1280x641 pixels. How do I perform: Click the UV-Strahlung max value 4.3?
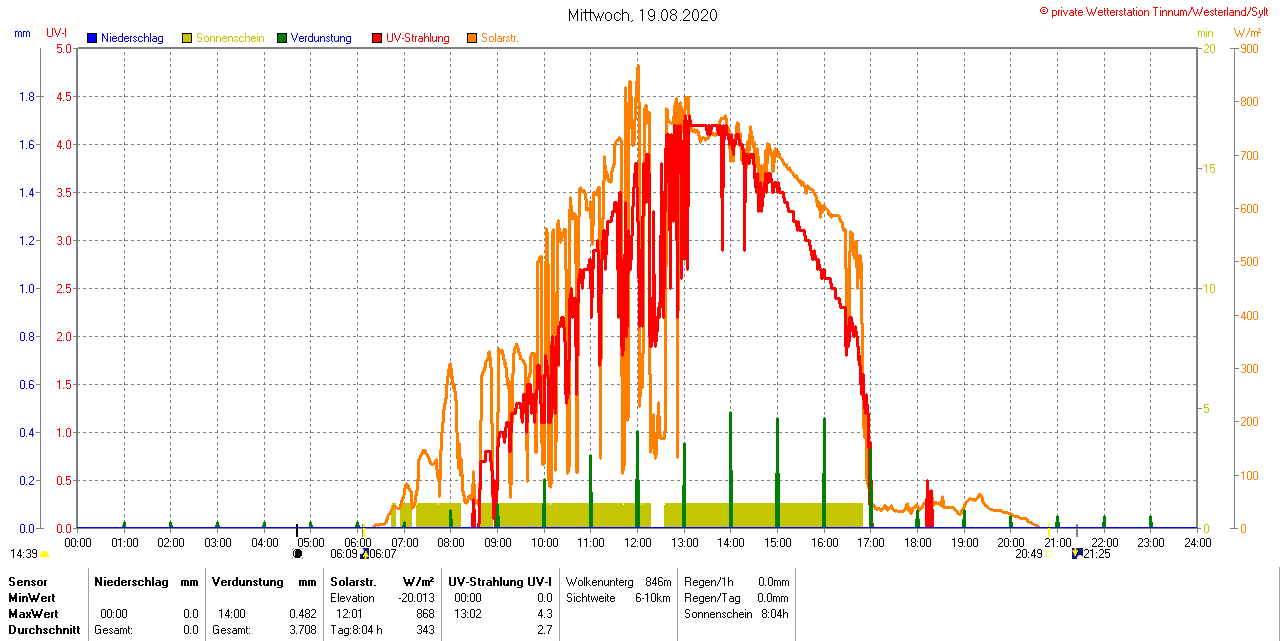pos(544,613)
